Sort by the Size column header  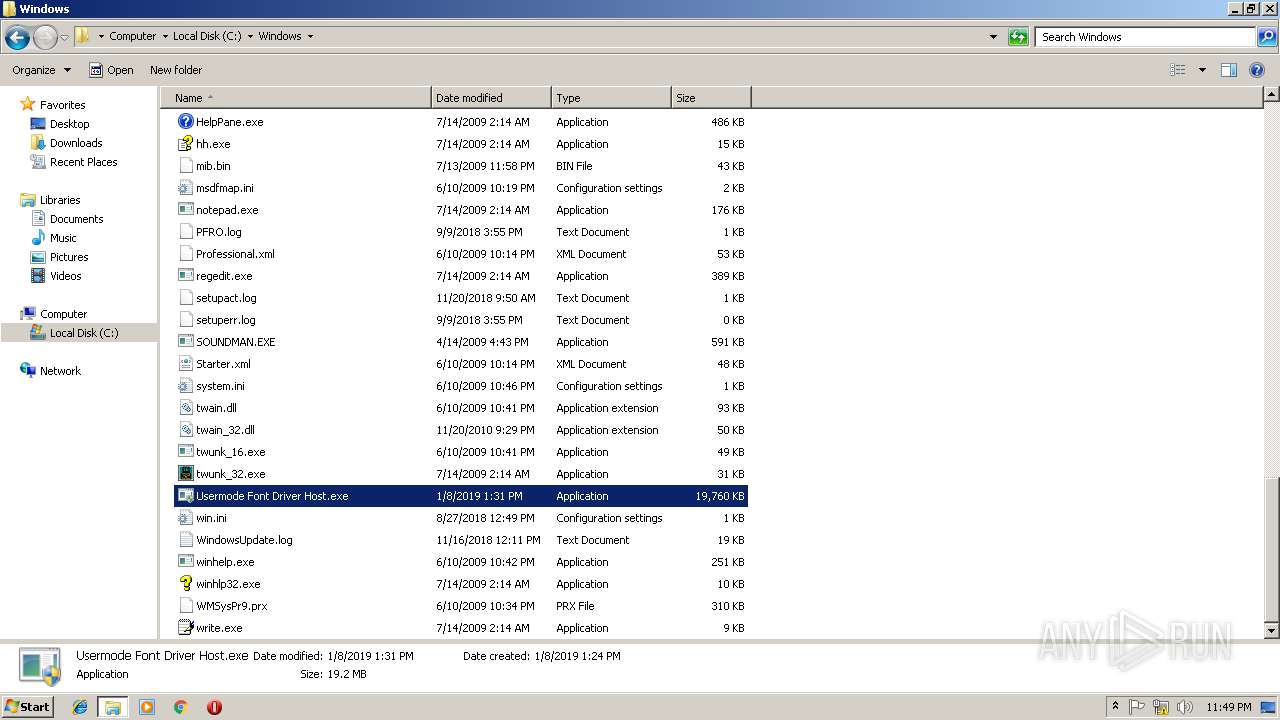pyautogui.click(x=711, y=98)
